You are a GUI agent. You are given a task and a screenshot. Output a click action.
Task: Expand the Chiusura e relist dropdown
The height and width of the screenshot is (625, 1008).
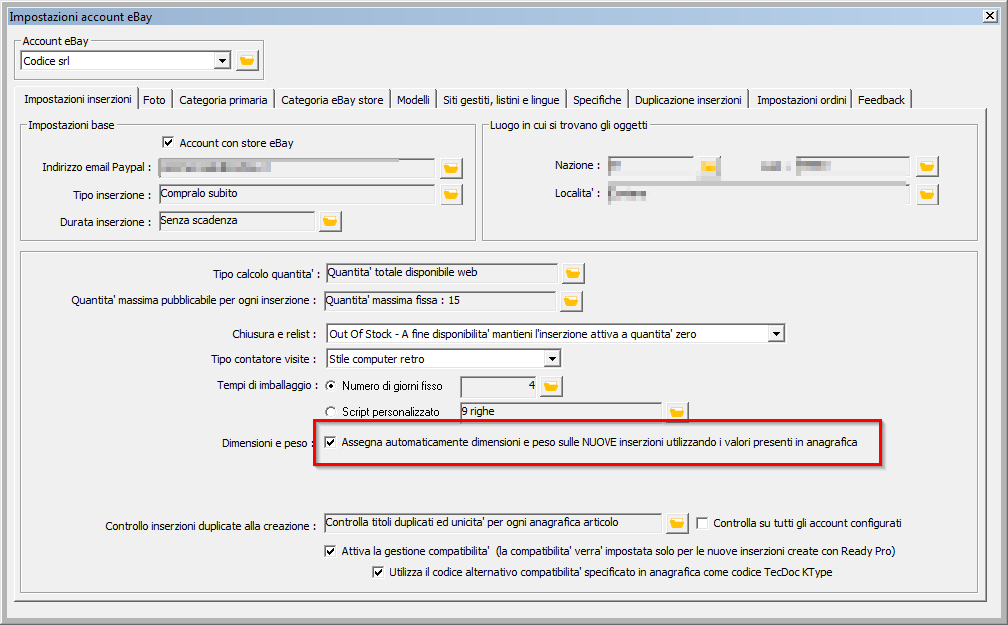tap(777, 334)
